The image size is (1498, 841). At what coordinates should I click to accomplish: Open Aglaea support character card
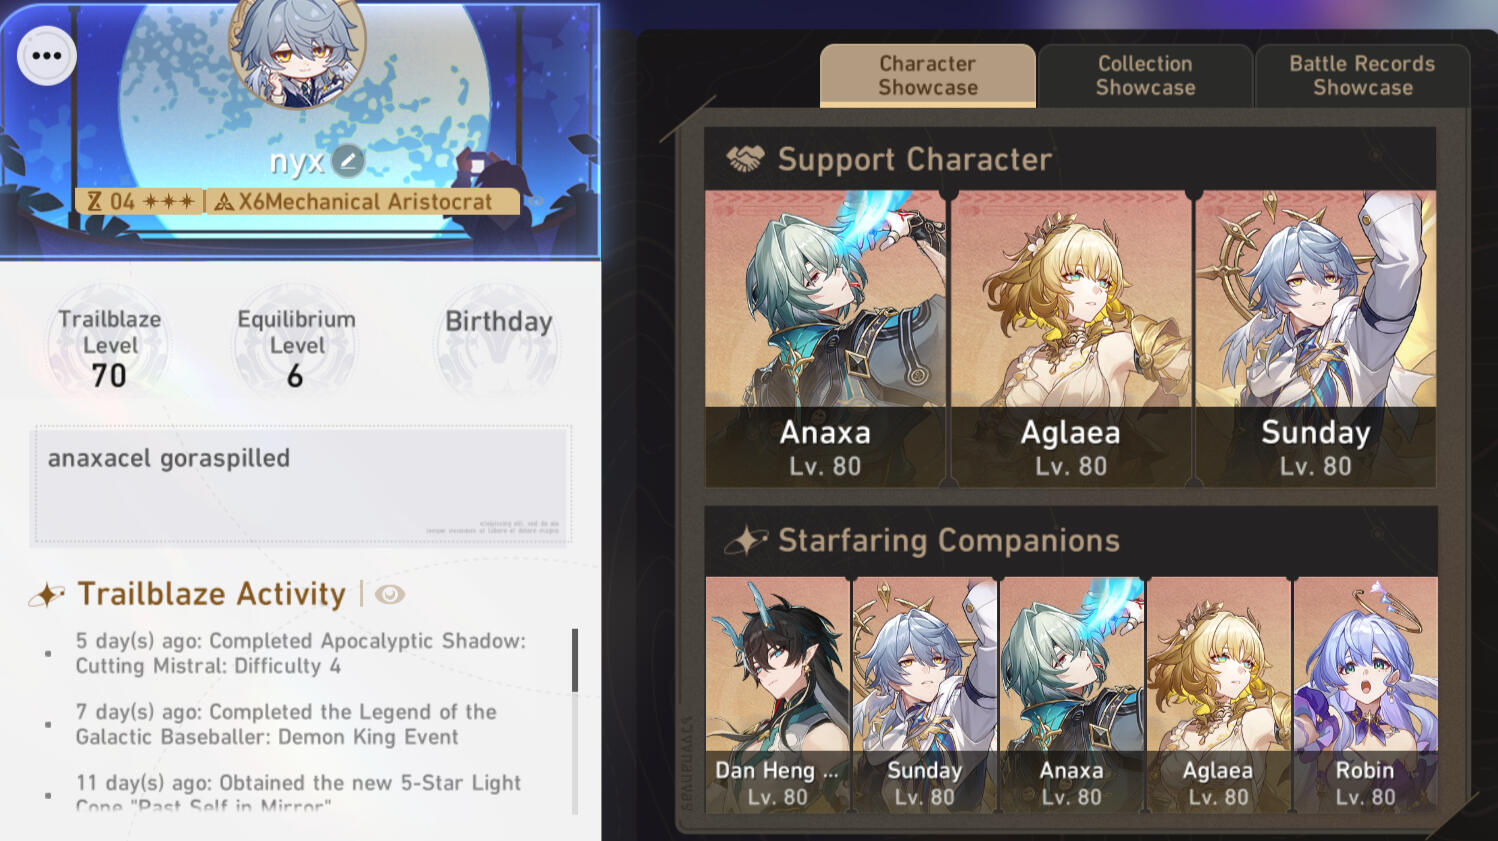pos(1071,339)
